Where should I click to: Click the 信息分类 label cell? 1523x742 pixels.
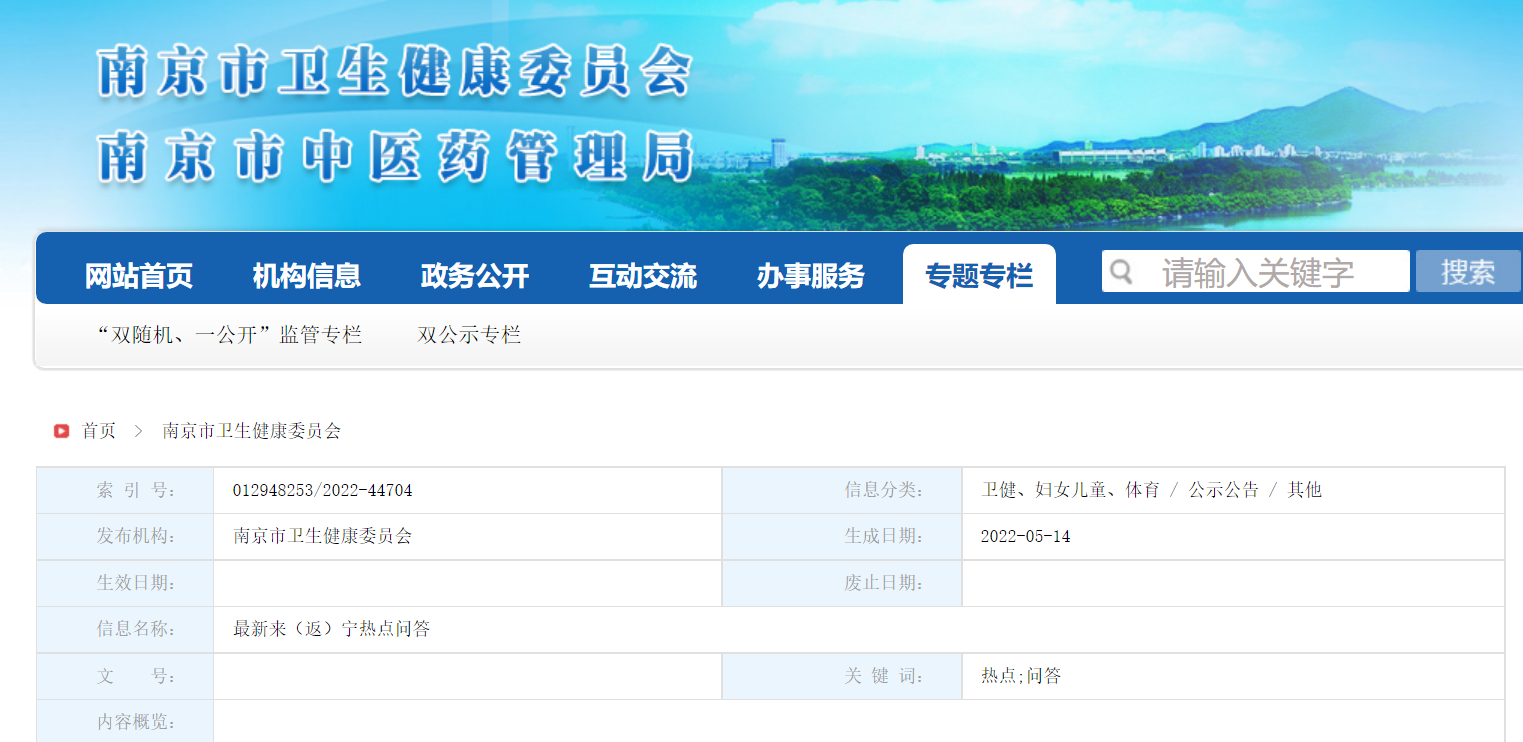click(842, 490)
